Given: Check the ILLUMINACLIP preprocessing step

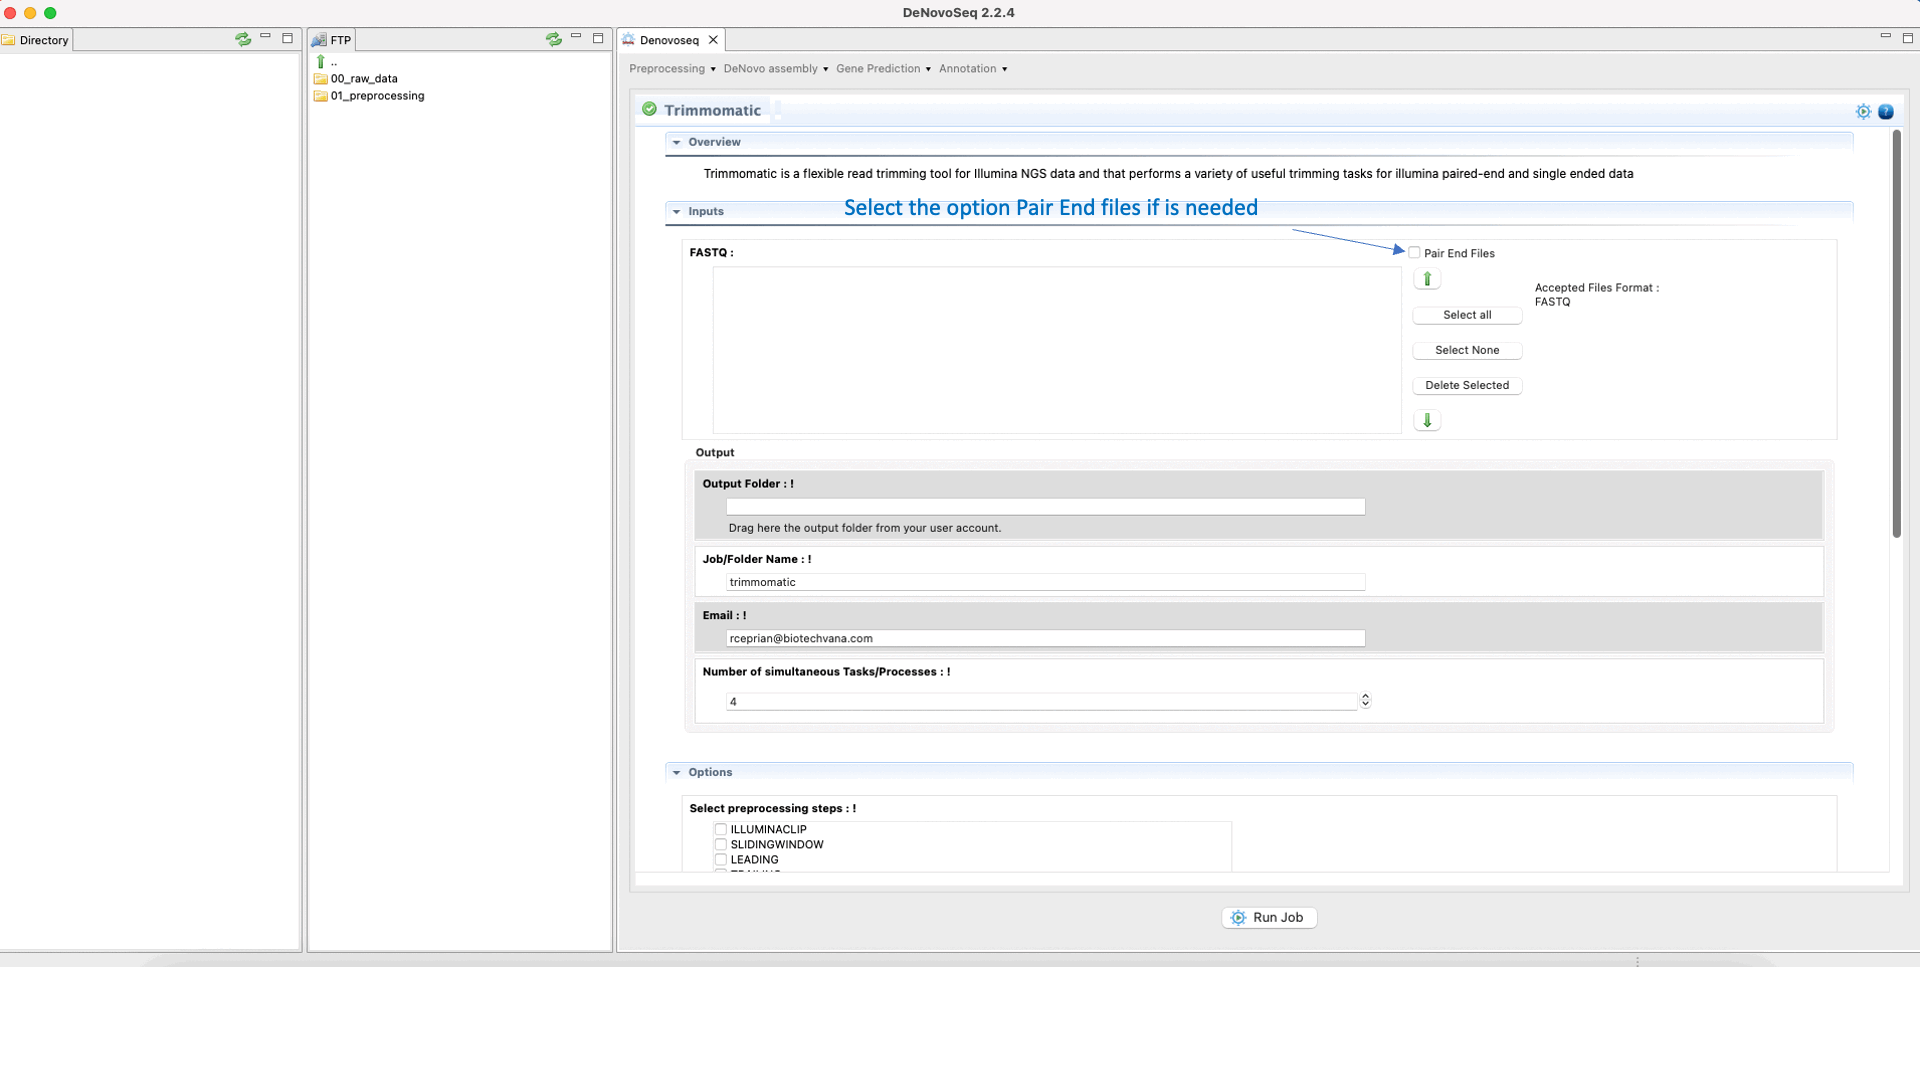Looking at the screenshot, I should tap(721, 829).
